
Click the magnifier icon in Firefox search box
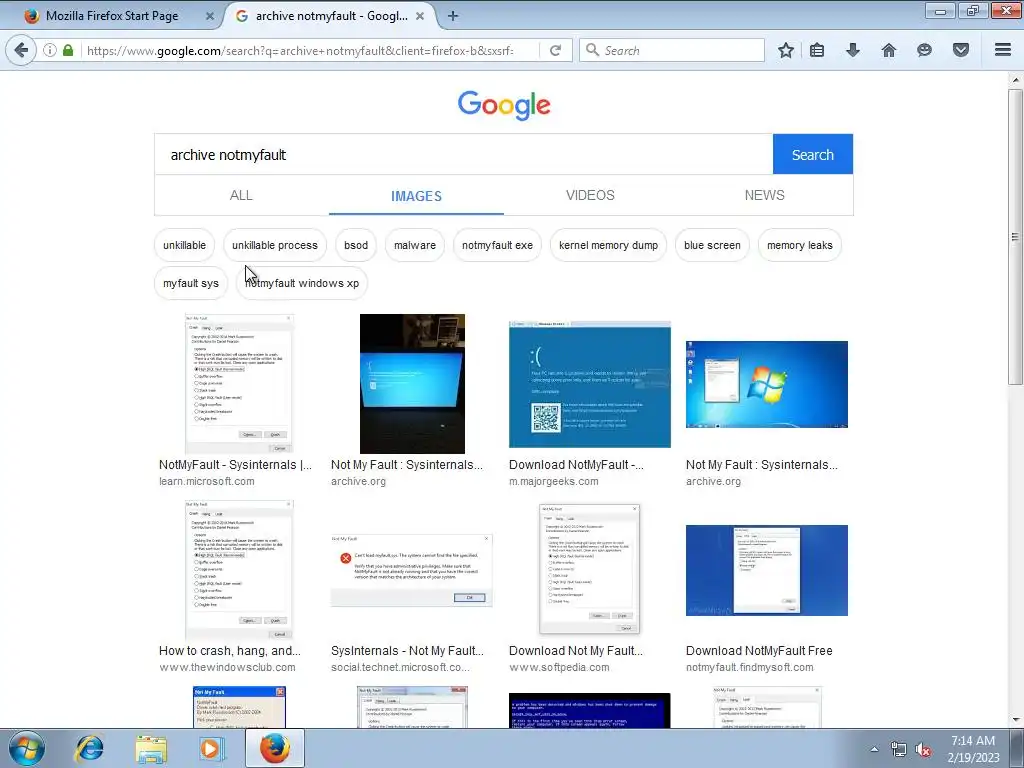(x=592, y=50)
